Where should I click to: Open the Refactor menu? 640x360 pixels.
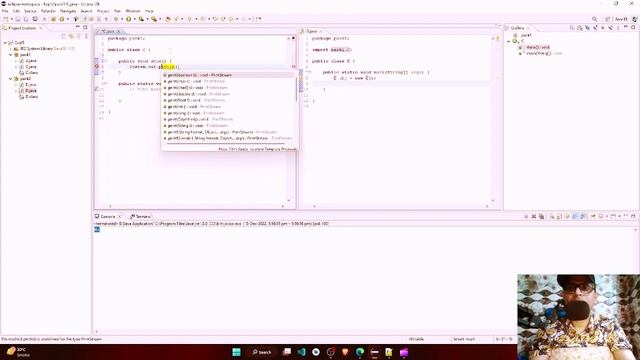48,11
